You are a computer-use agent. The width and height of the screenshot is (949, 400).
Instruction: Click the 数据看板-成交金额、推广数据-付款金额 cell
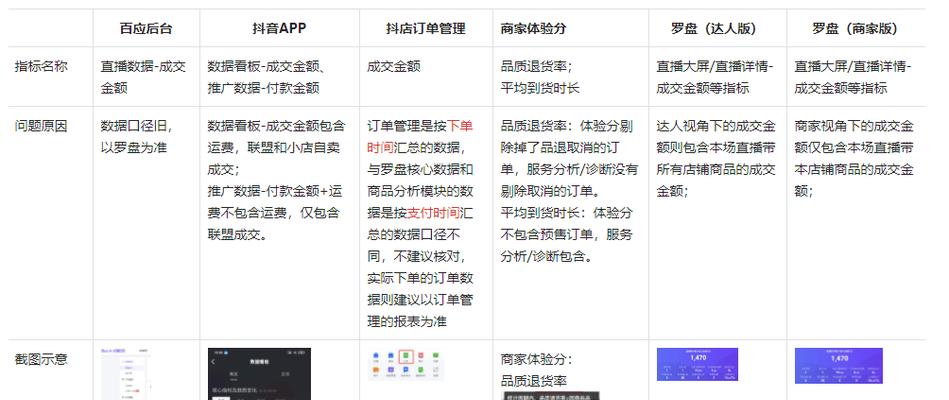pos(268,77)
